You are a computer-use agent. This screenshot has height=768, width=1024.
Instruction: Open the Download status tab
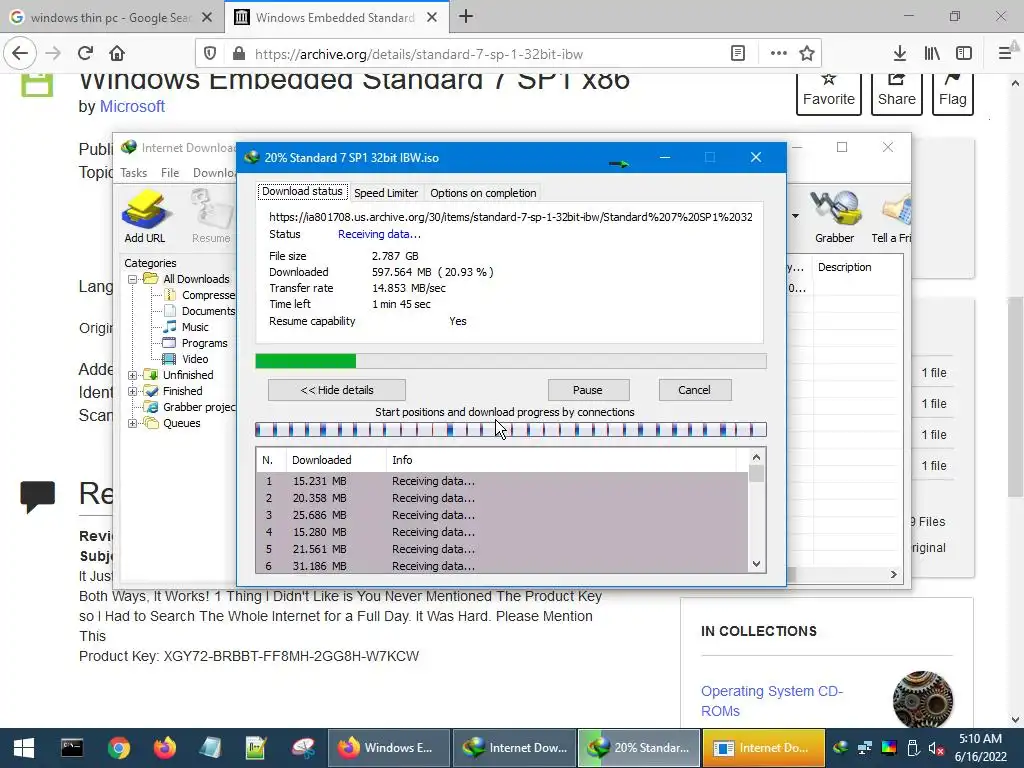click(302, 191)
